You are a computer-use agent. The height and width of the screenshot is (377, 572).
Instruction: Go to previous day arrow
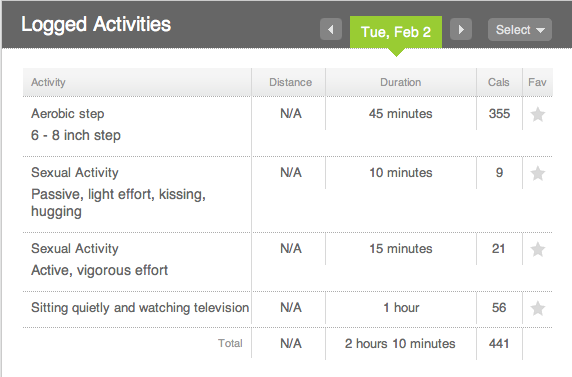[331, 29]
